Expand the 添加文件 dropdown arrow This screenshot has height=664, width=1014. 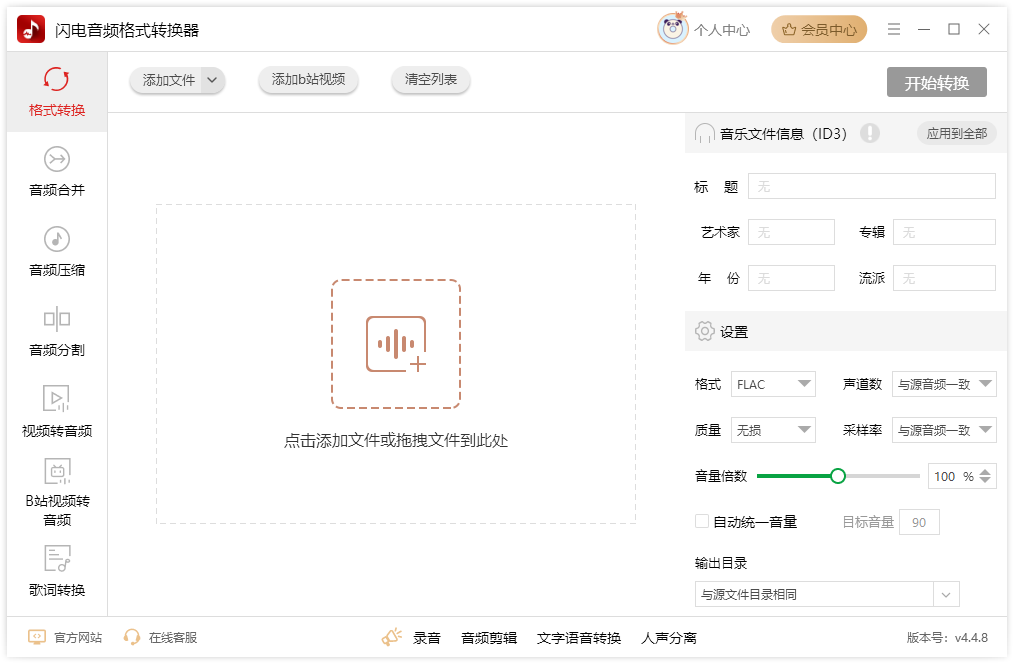click(x=212, y=80)
